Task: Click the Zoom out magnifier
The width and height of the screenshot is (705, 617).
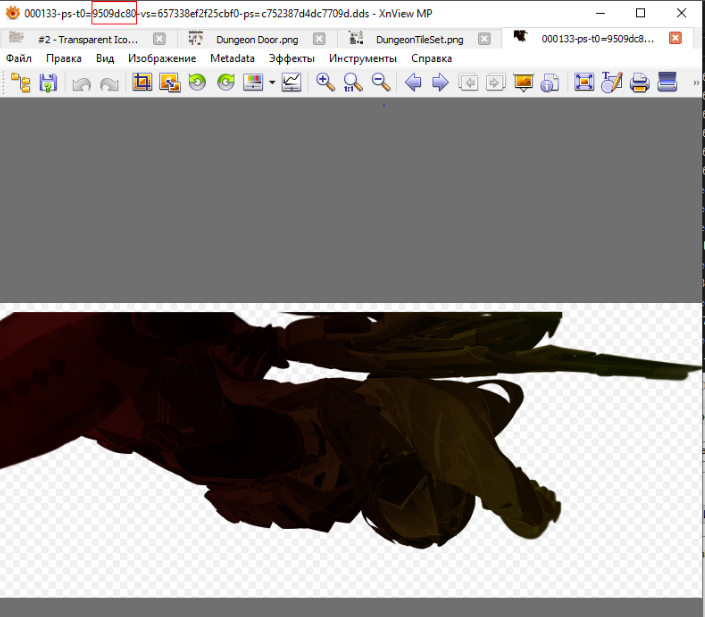Action: (381, 83)
